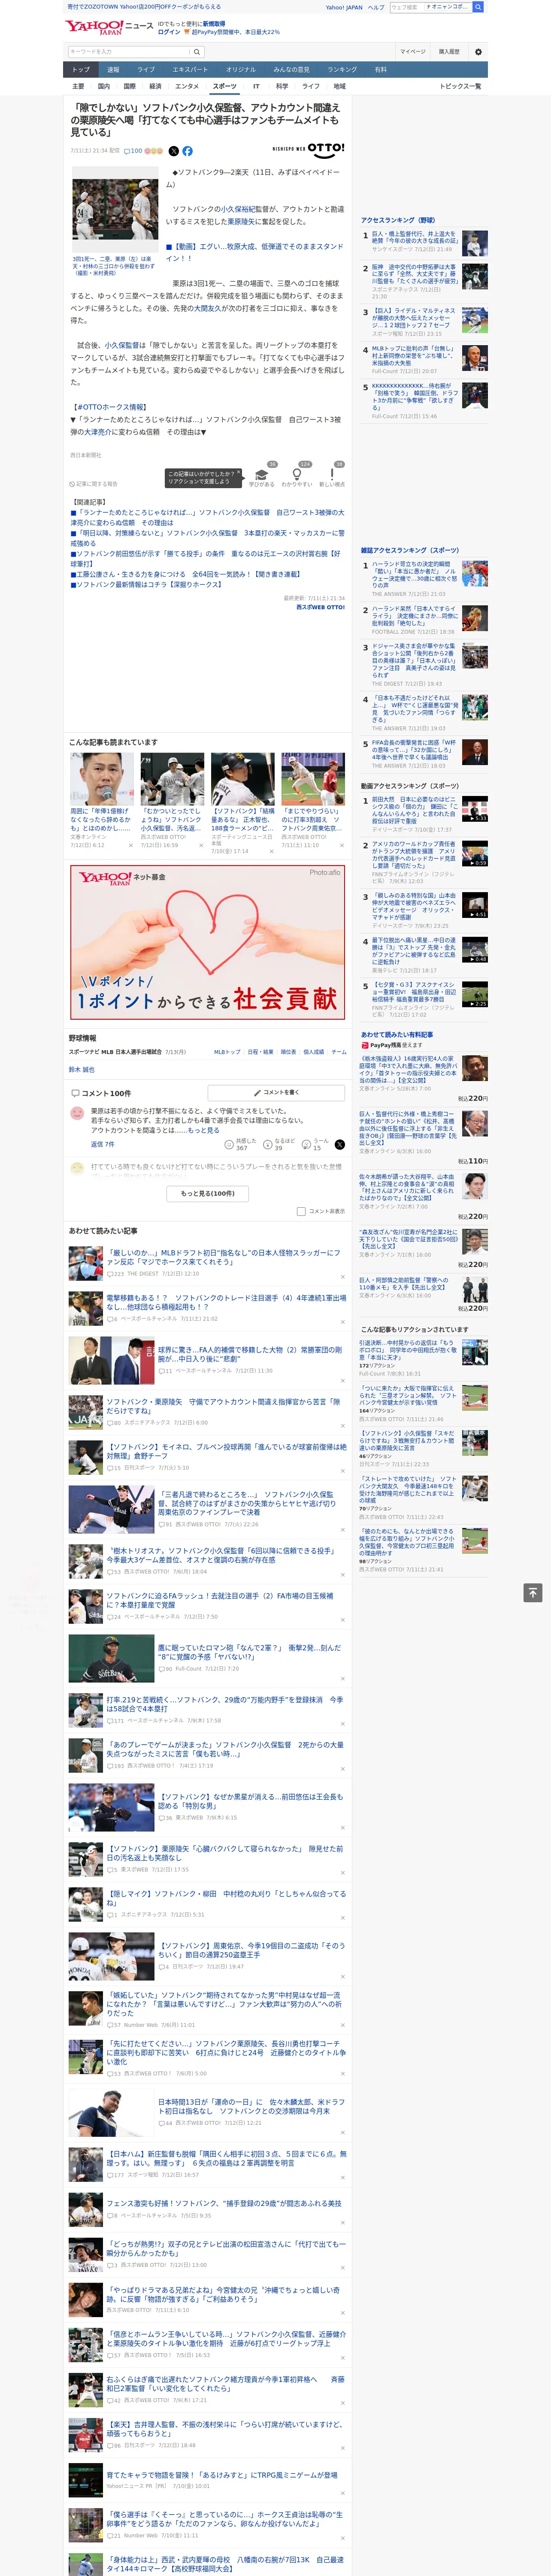Click the ログイン link
This screenshot has width=551, height=2576.
pyautogui.click(x=169, y=32)
